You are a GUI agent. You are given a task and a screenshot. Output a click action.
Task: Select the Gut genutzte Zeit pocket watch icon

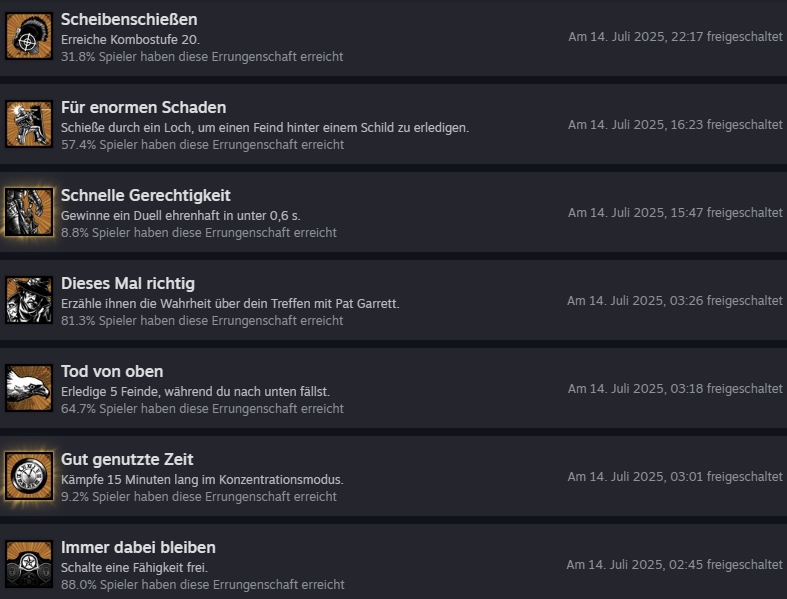[x=29, y=476]
